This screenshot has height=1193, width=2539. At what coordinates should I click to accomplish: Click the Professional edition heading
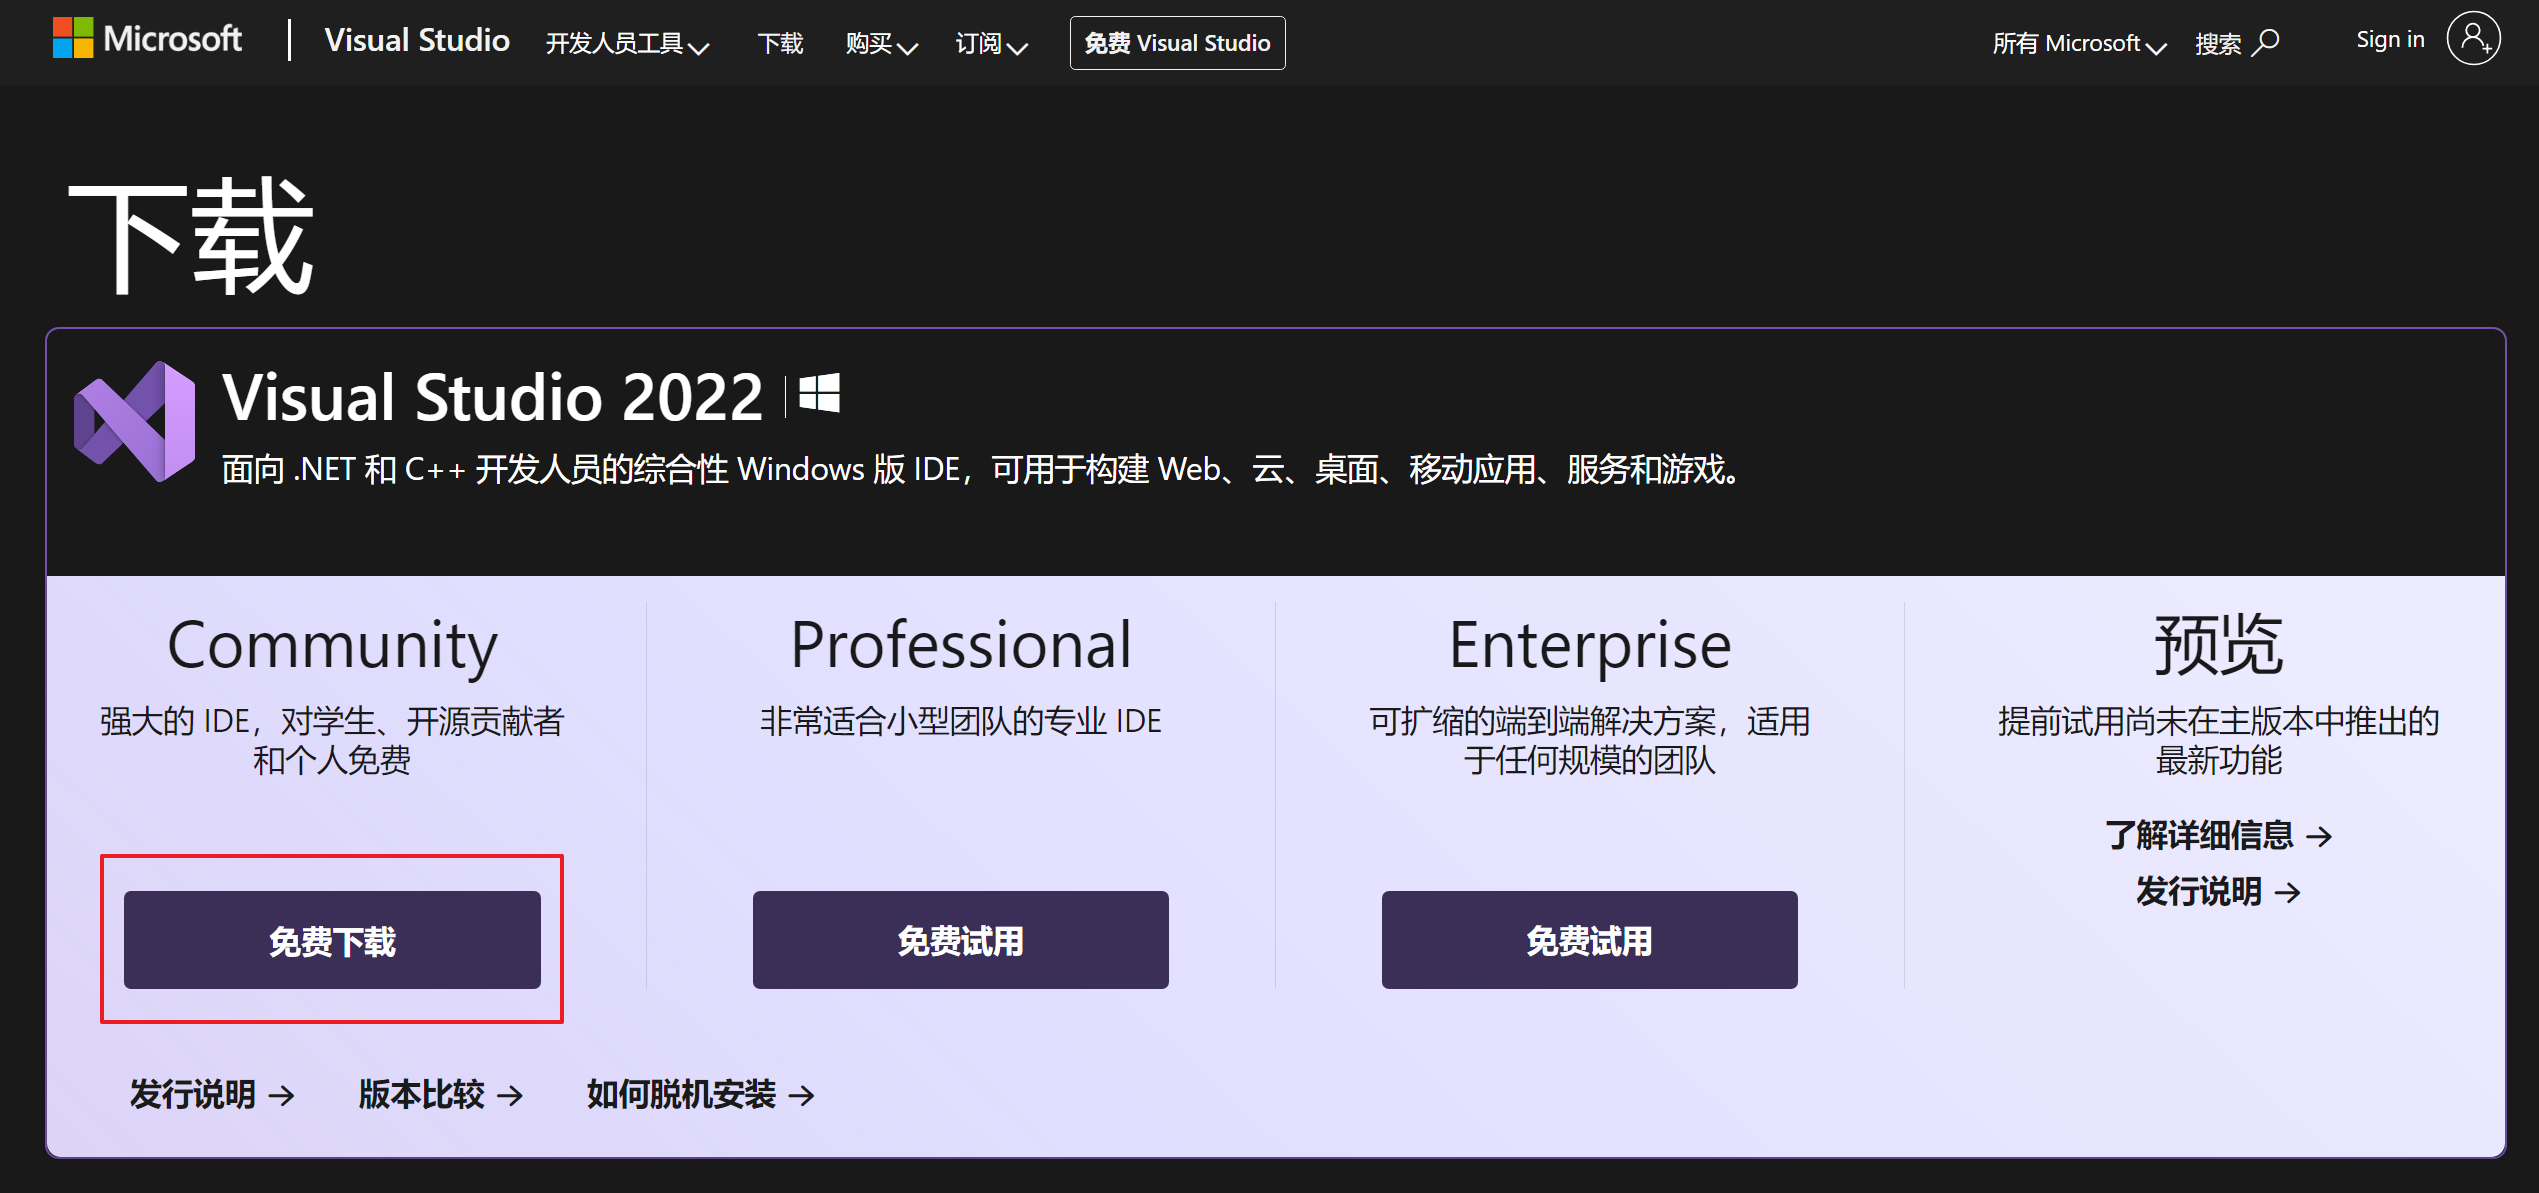[961, 645]
